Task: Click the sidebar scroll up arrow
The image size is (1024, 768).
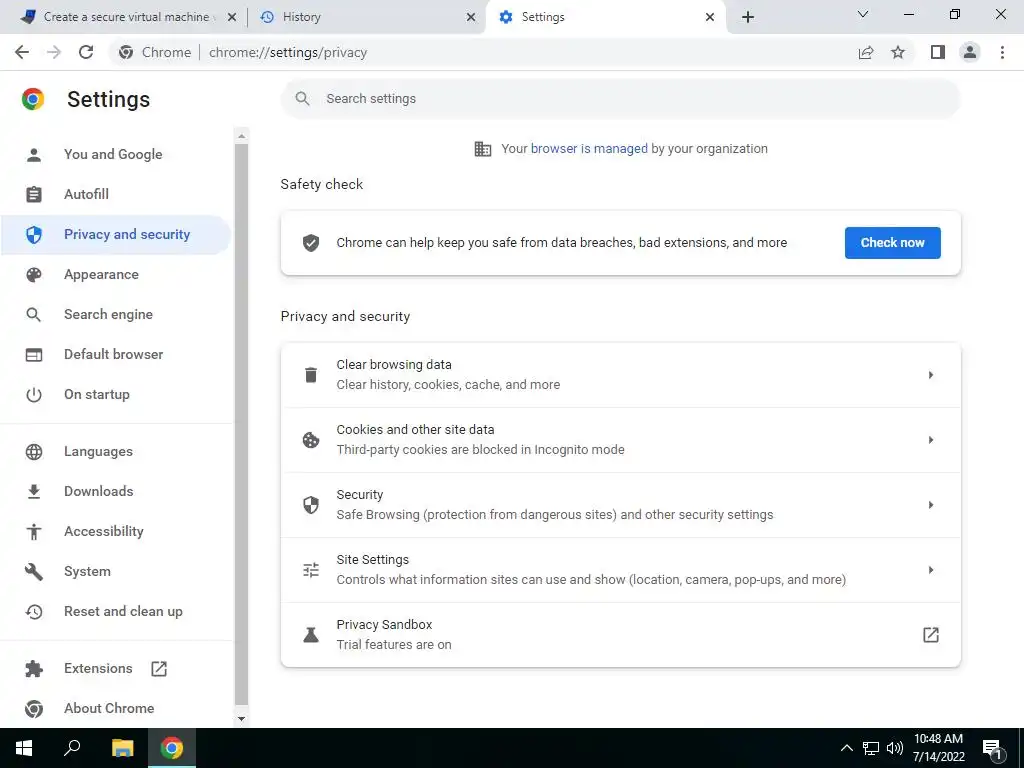Action: pyautogui.click(x=242, y=136)
